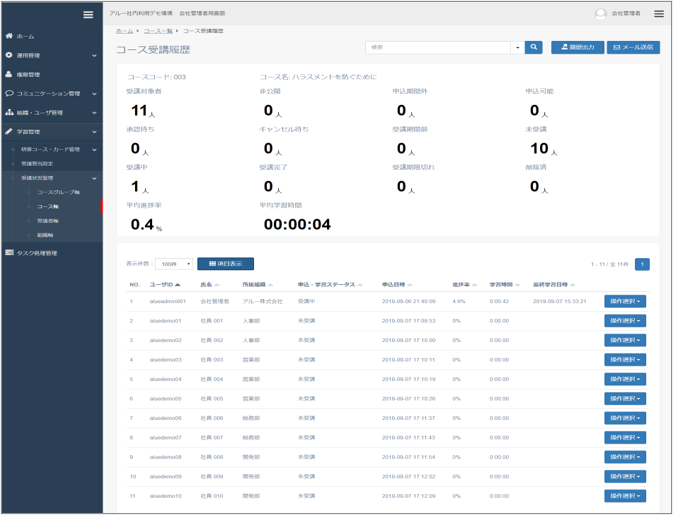This screenshot has width=673, height=515.
Task: Open タスク処理管理 in the sidebar
Action: point(38,253)
